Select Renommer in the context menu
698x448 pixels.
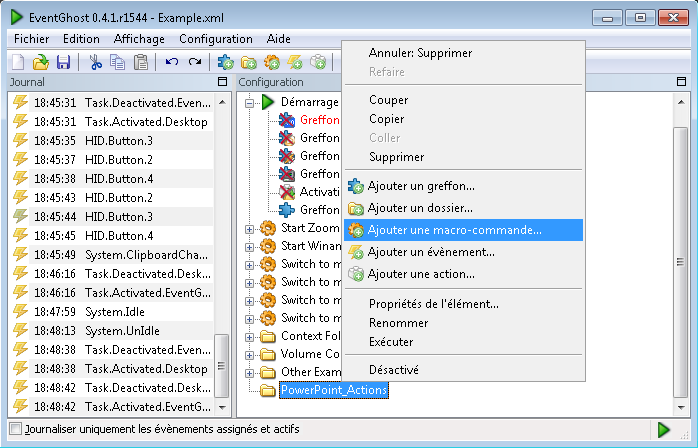[x=463, y=323]
